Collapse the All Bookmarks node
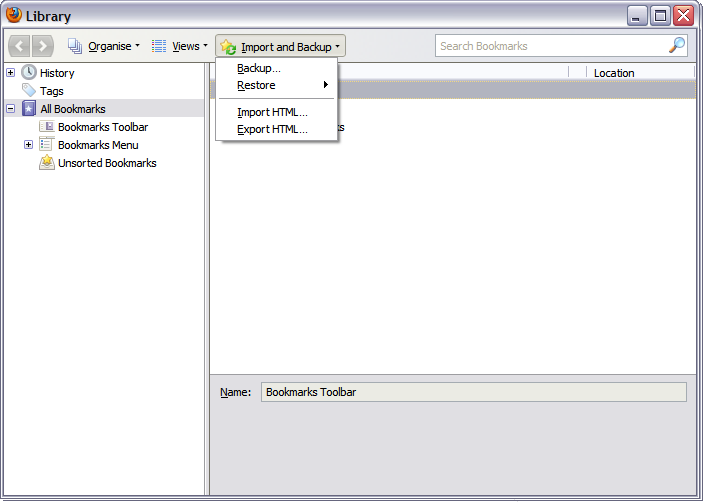 pos(11,108)
